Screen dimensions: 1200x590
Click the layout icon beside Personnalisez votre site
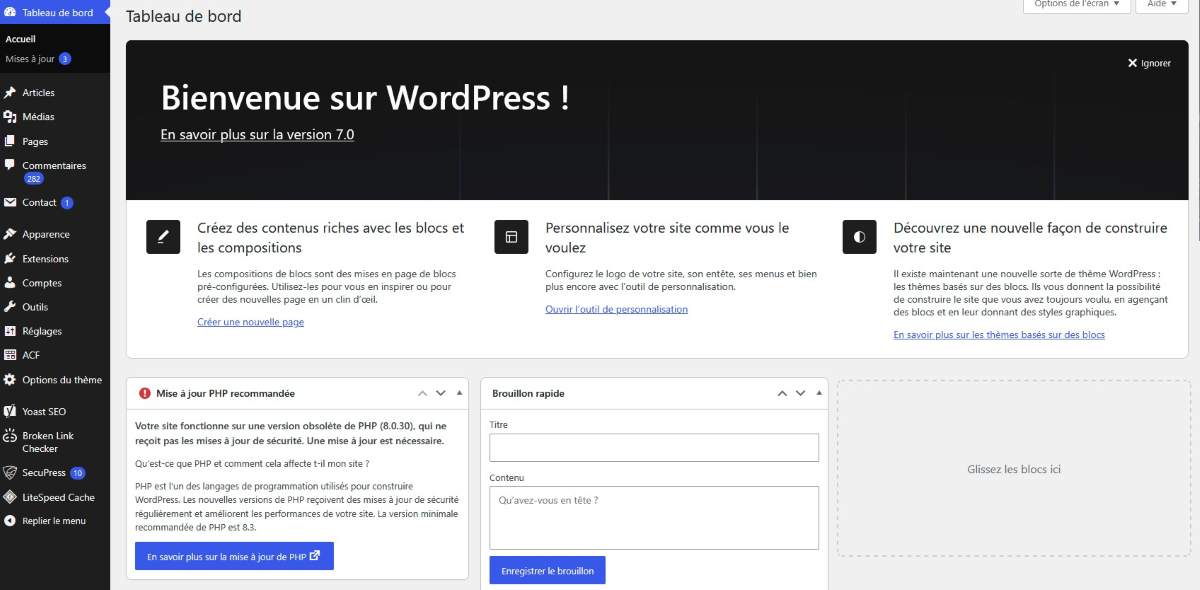point(511,237)
